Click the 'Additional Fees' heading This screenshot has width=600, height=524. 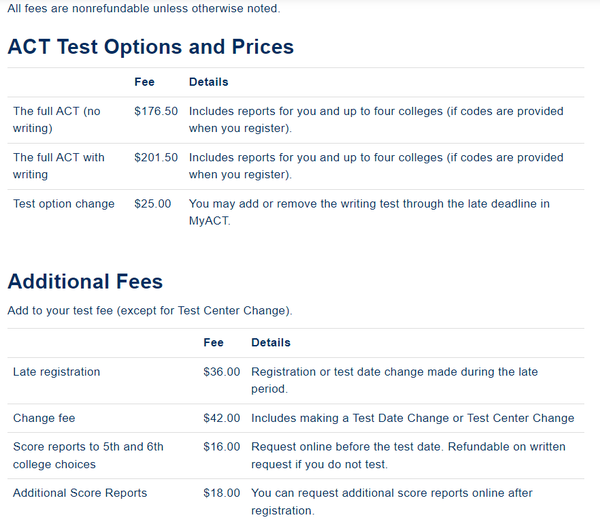pyautogui.click(x=85, y=282)
